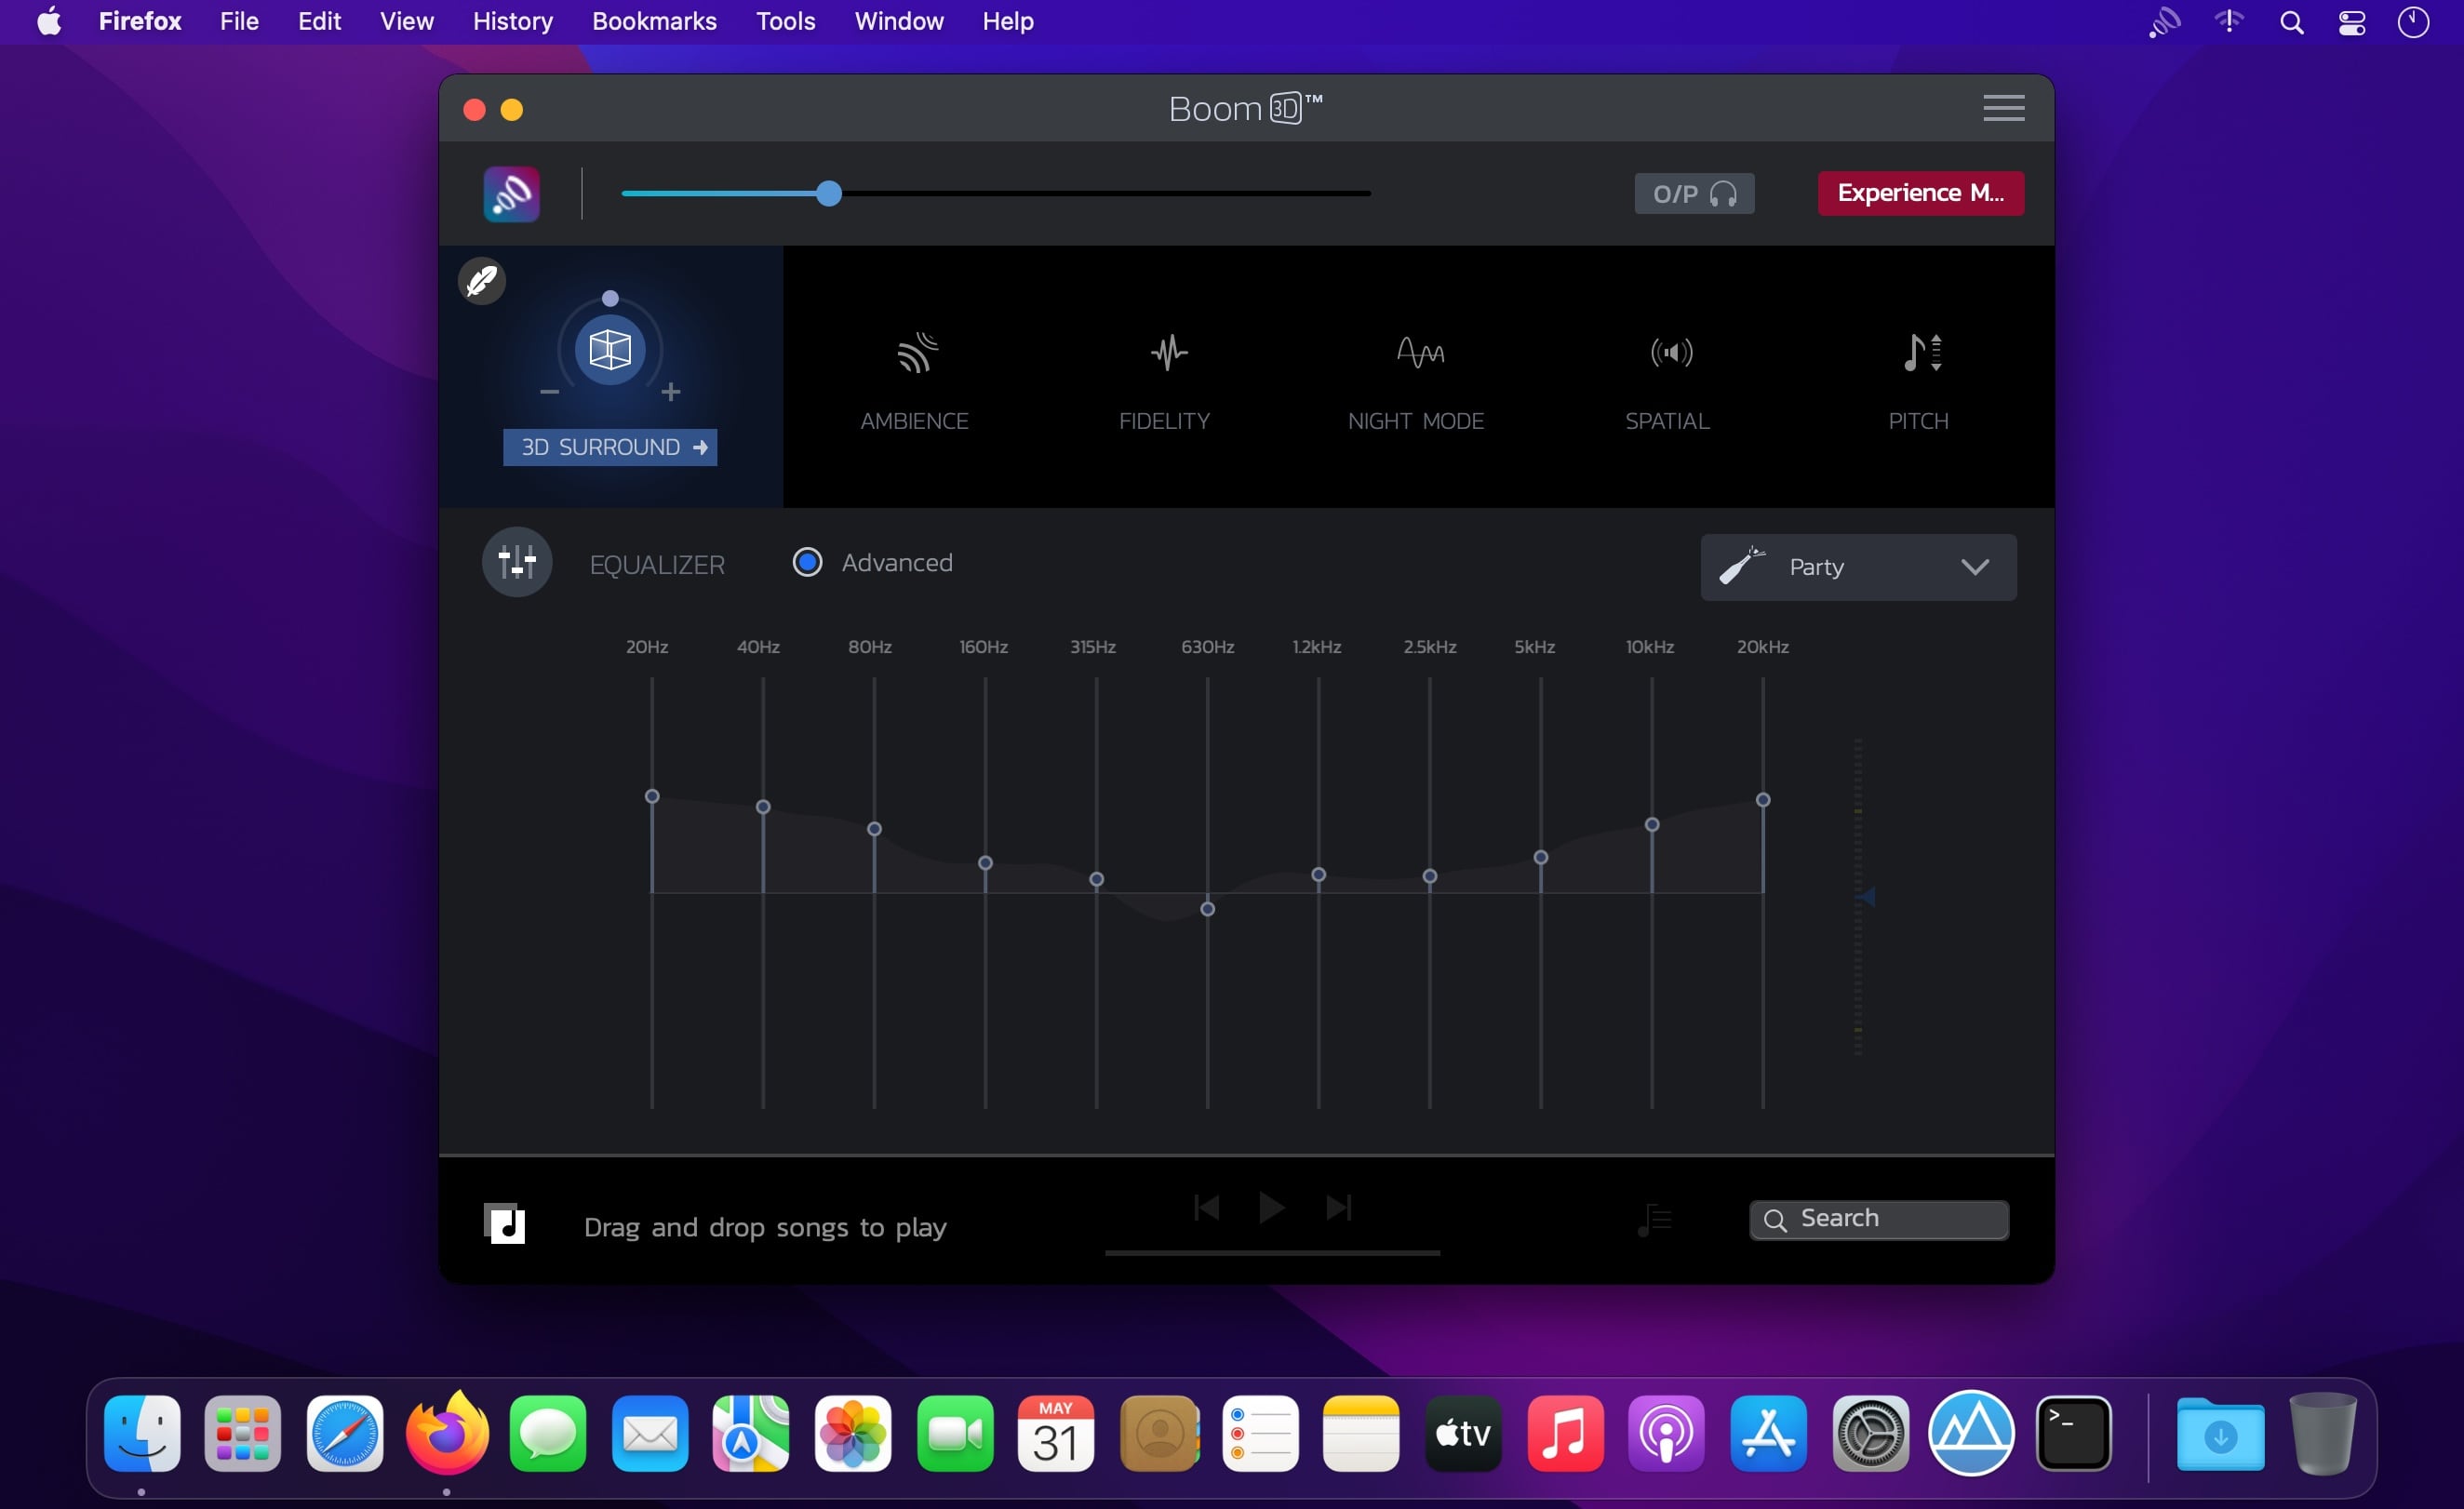Open Control Center in menu bar
This screenshot has height=1509, width=2464.
click(2352, 22)
